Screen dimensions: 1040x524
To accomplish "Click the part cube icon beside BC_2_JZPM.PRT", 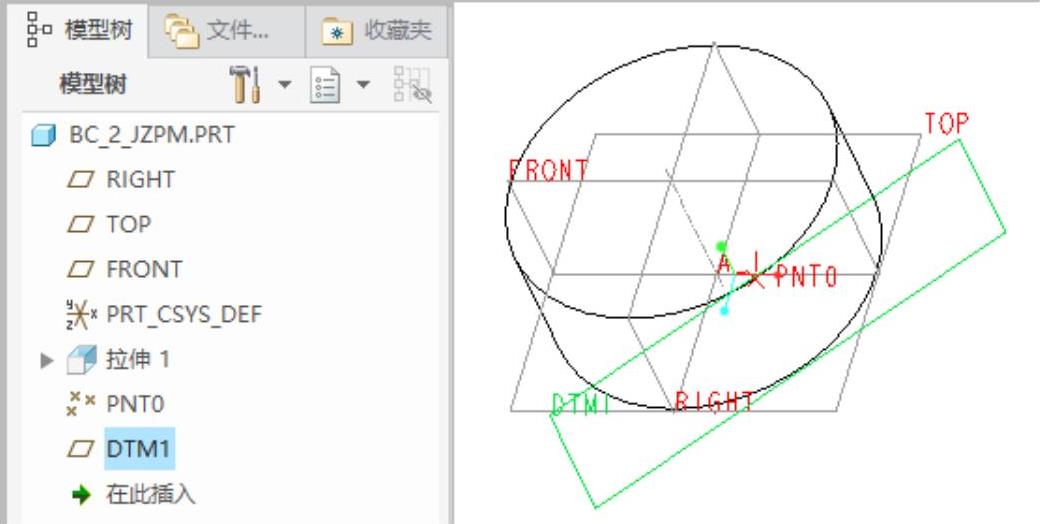I will coord(44,136).
